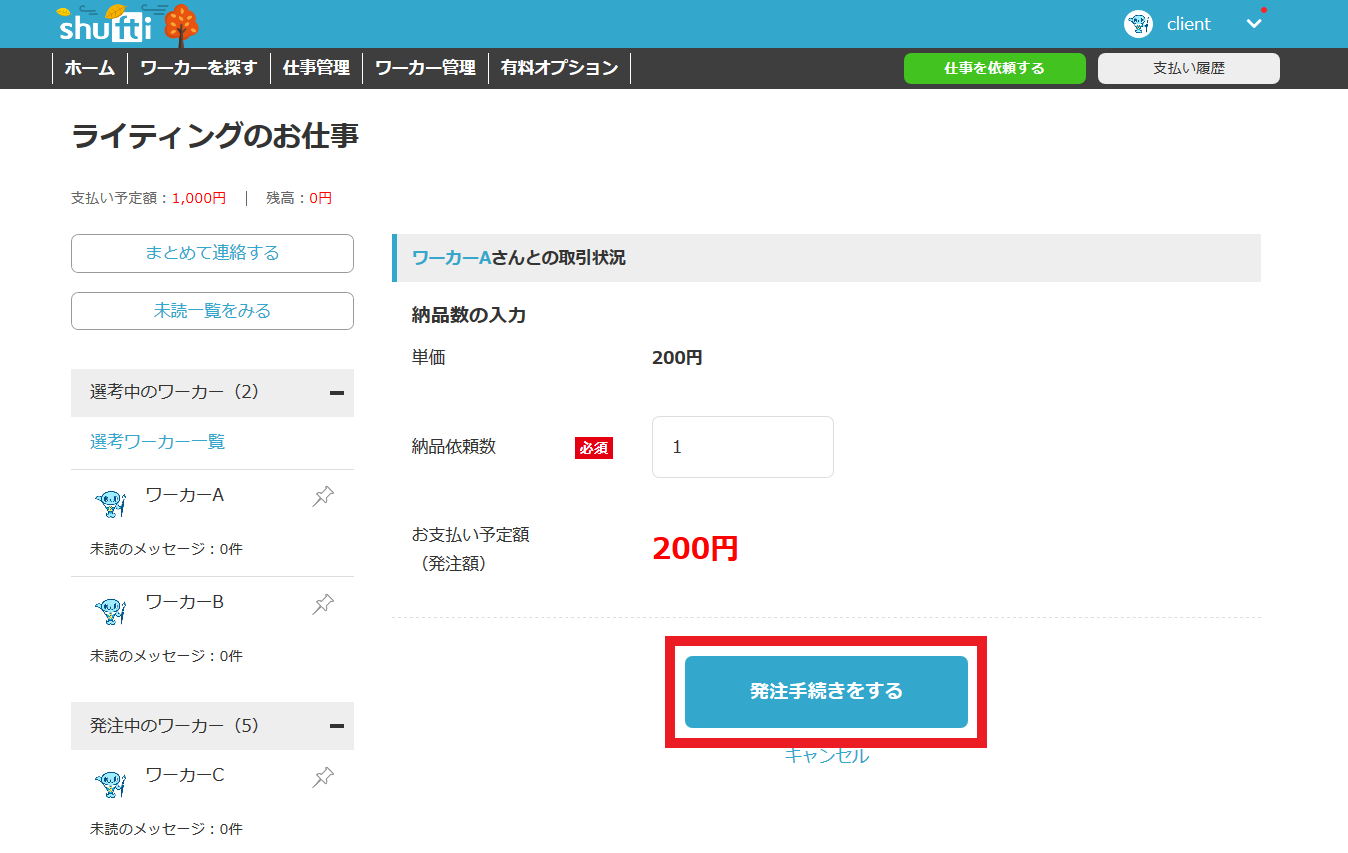Select ワーカーA name in sidebar
Image resolution: width=1348 pixels, height=853 pixels.
[x=185, y=494]
